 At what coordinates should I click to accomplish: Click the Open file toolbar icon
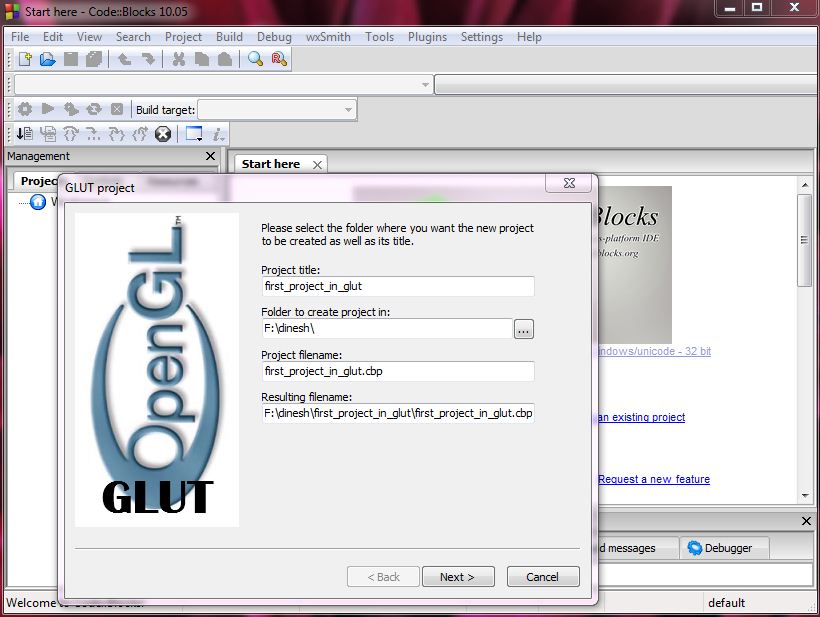(48, 59)
